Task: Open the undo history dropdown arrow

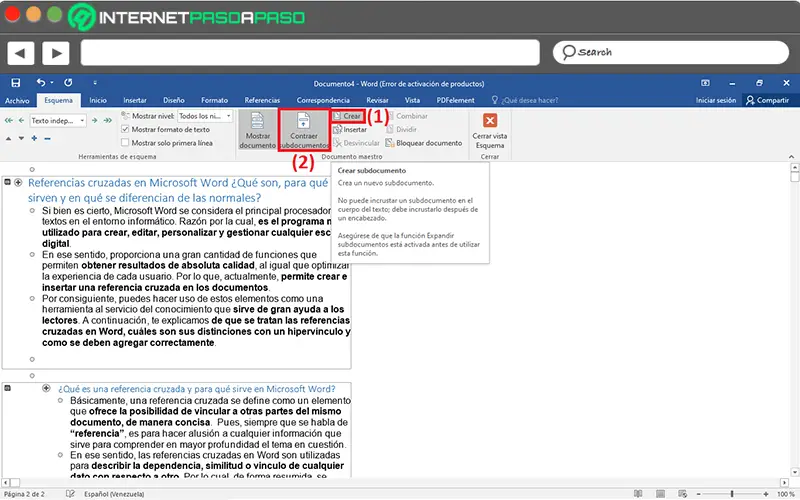Action: 52,83
